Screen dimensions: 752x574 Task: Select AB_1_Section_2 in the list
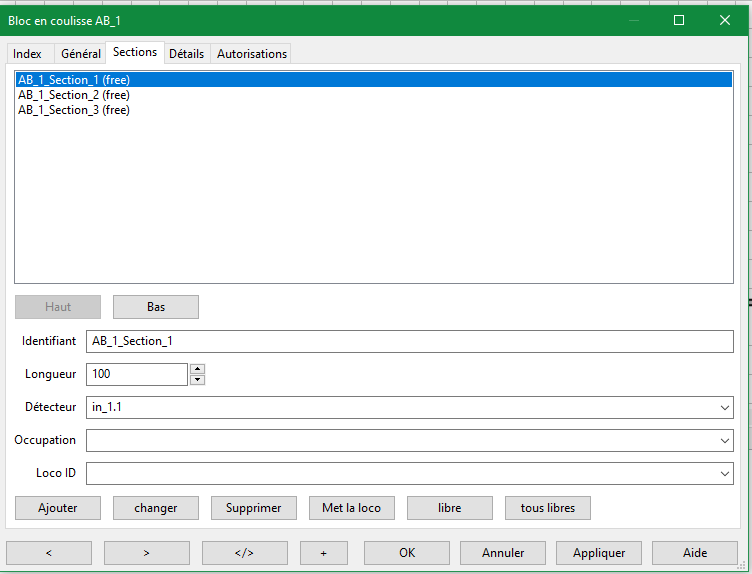(73, 95)
